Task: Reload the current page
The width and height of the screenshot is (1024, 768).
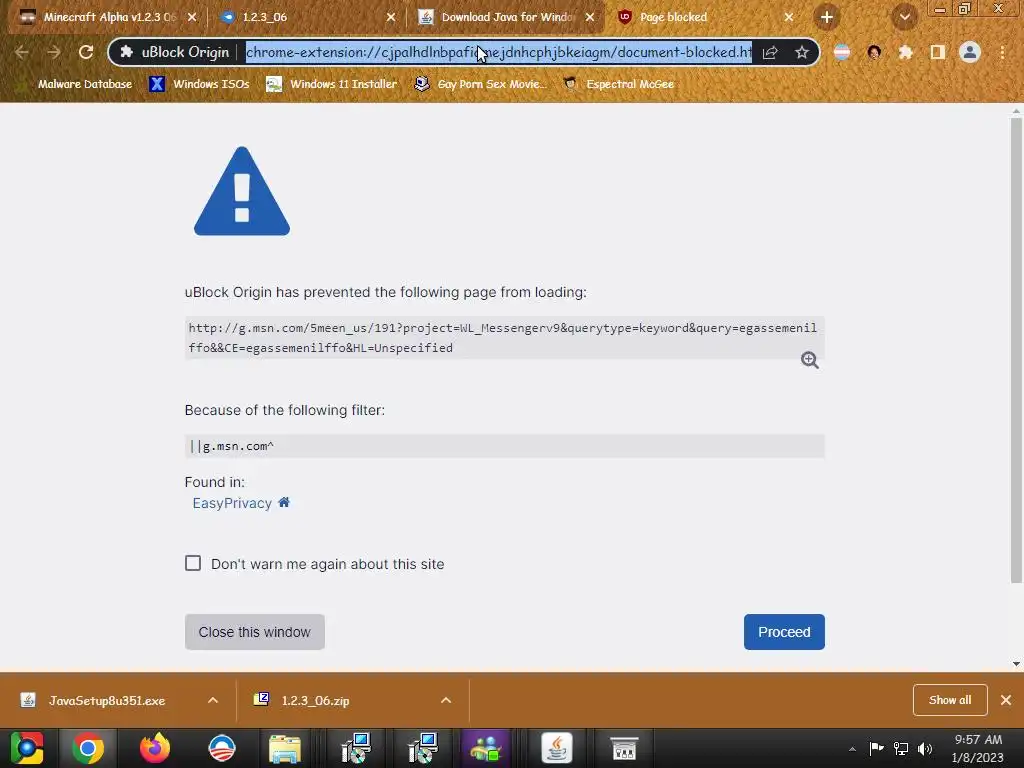Action: (86, 52)
